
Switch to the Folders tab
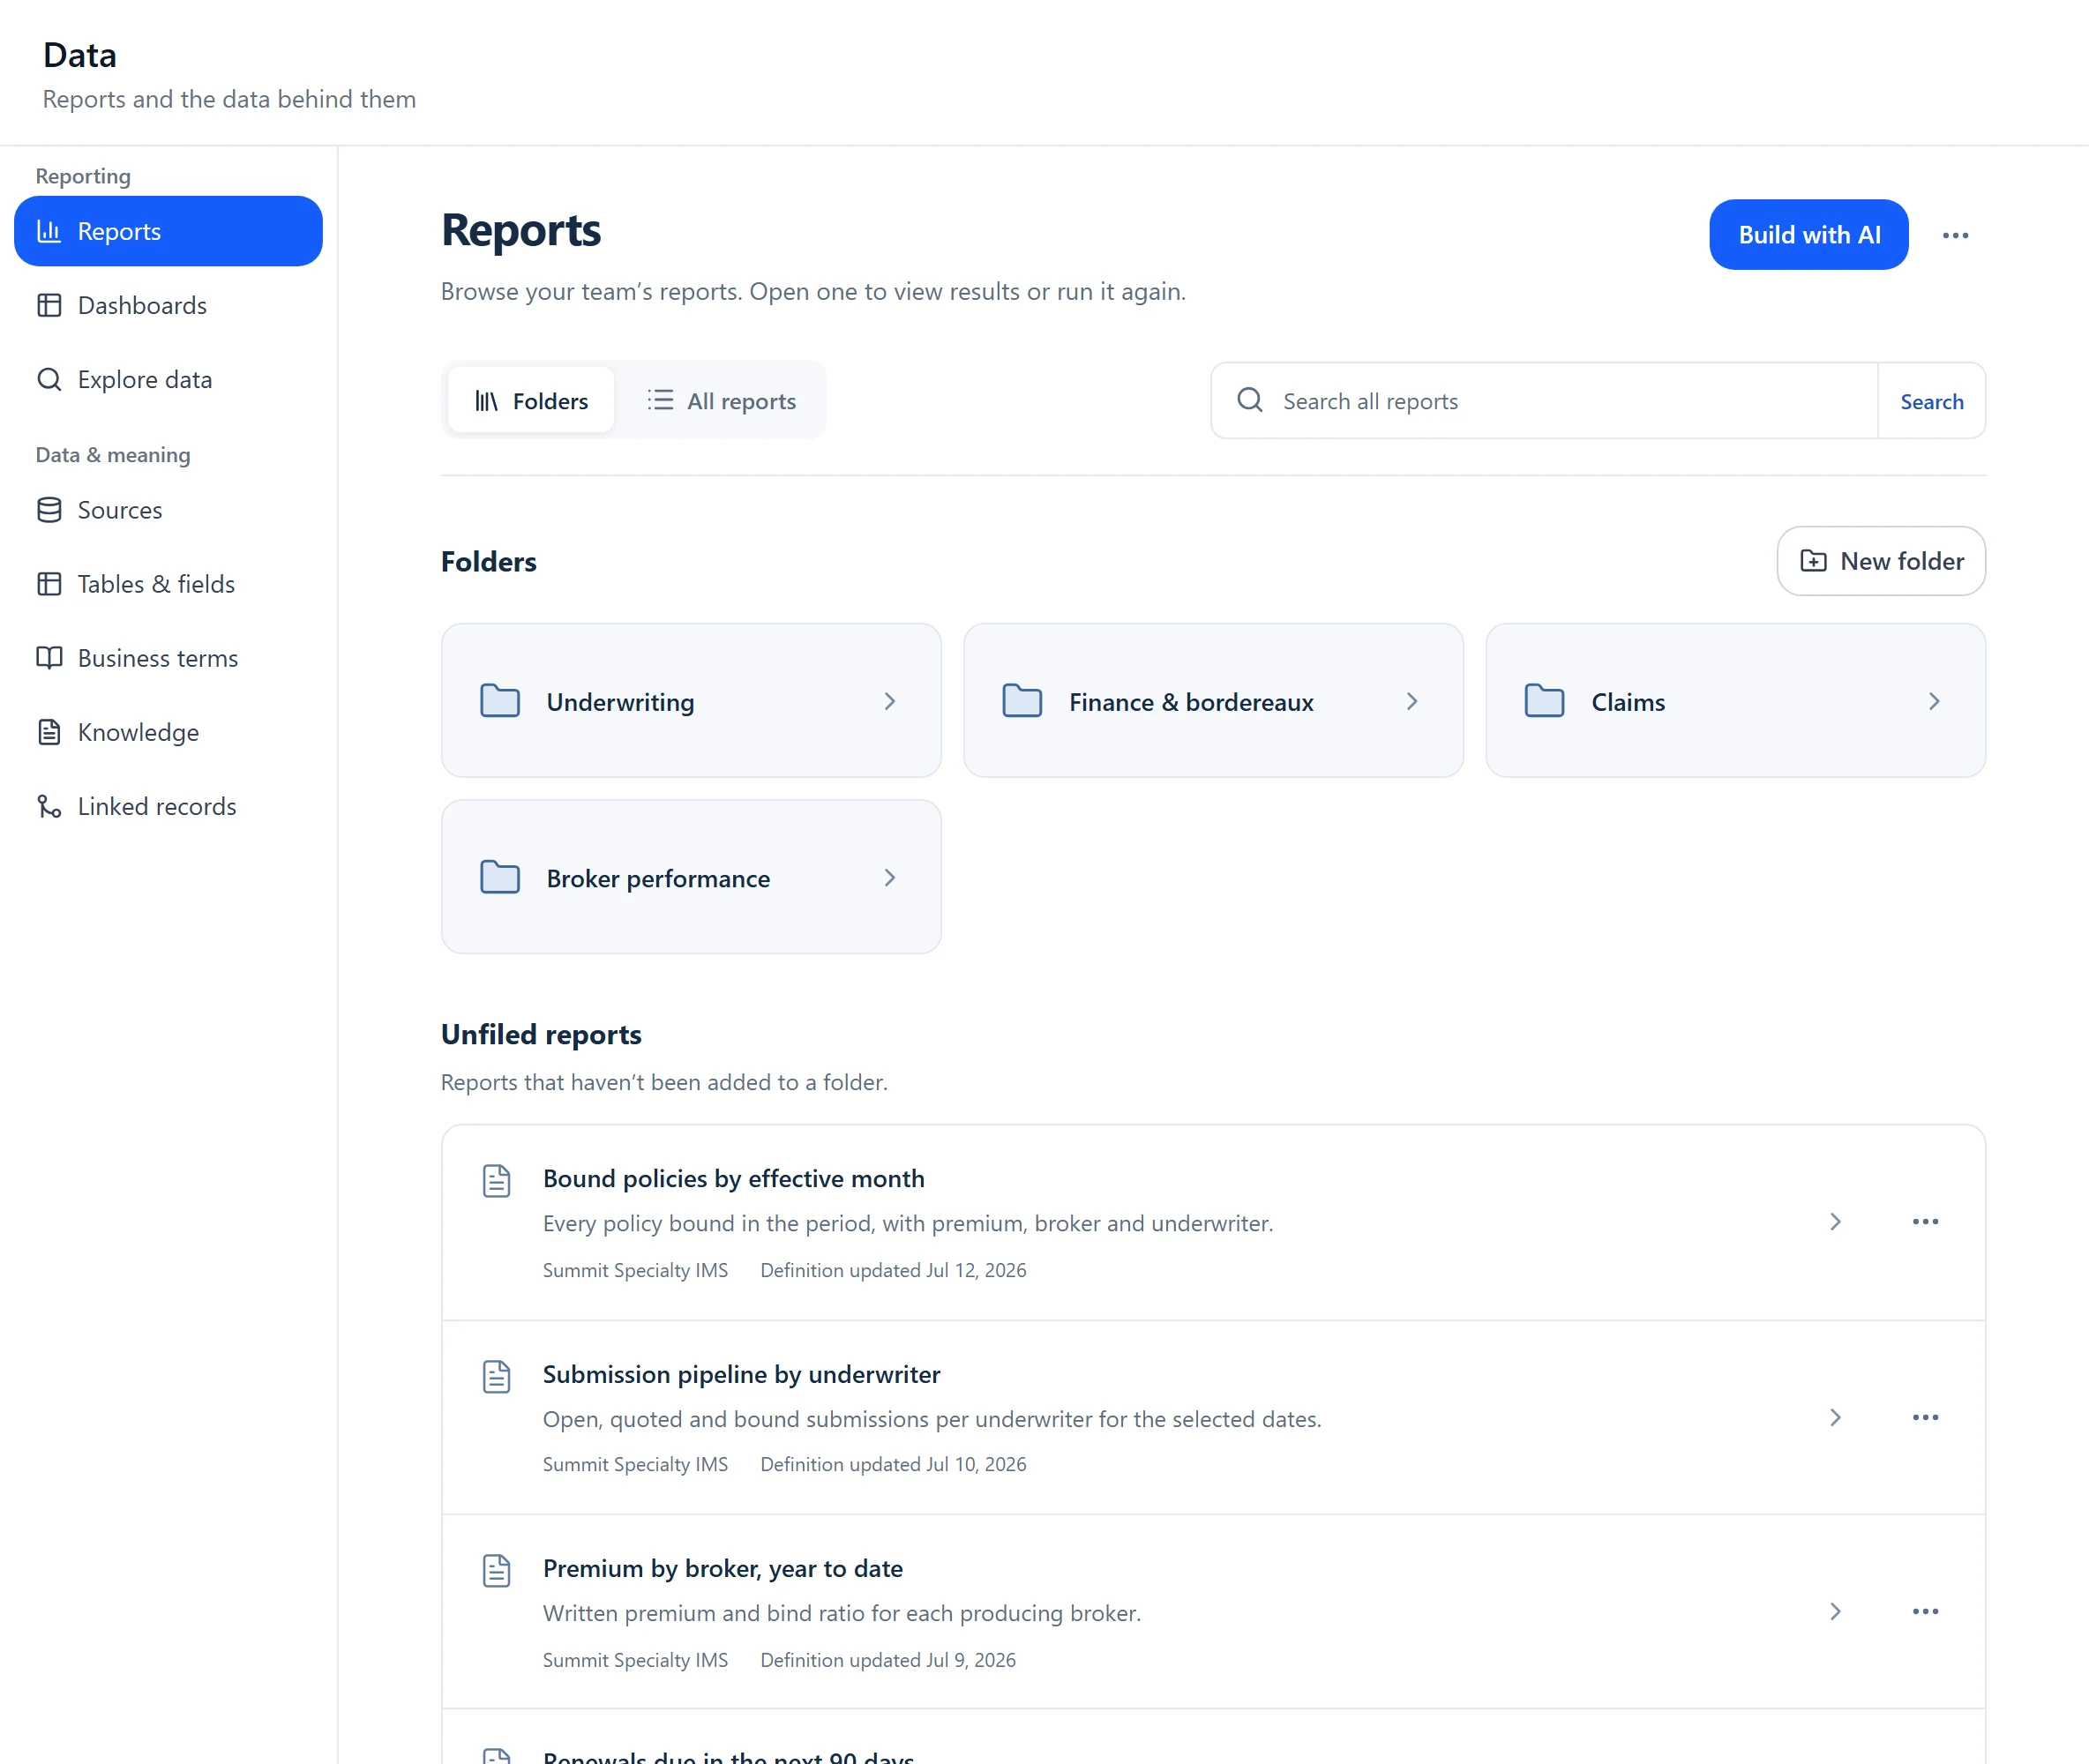531,400
